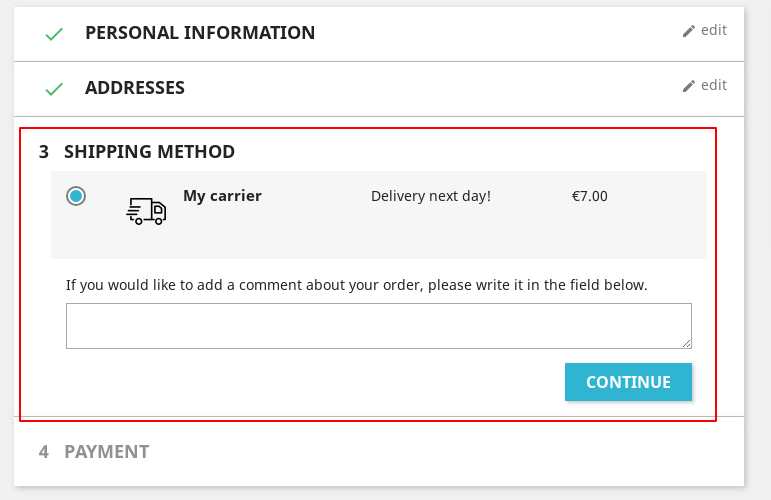This screenshot has width=771, height=500.
Task: Click the step number 4 label
Action: (44, 452)
